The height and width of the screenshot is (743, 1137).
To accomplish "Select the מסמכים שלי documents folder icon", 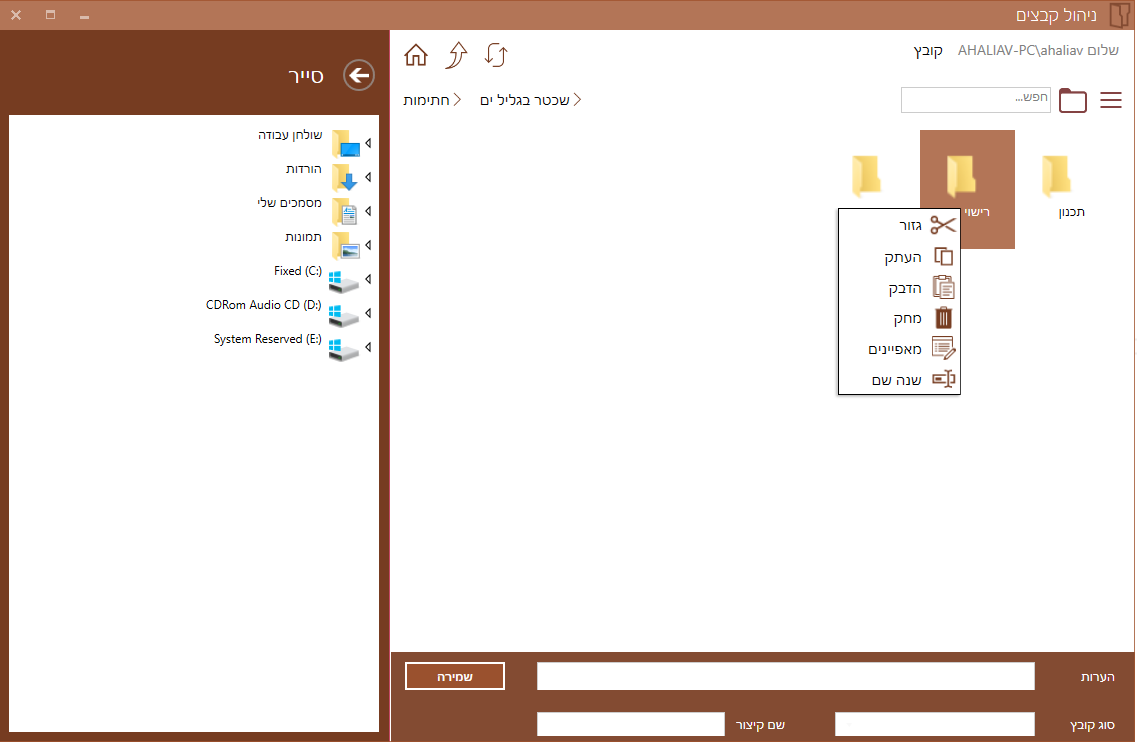I will [346, 212].
